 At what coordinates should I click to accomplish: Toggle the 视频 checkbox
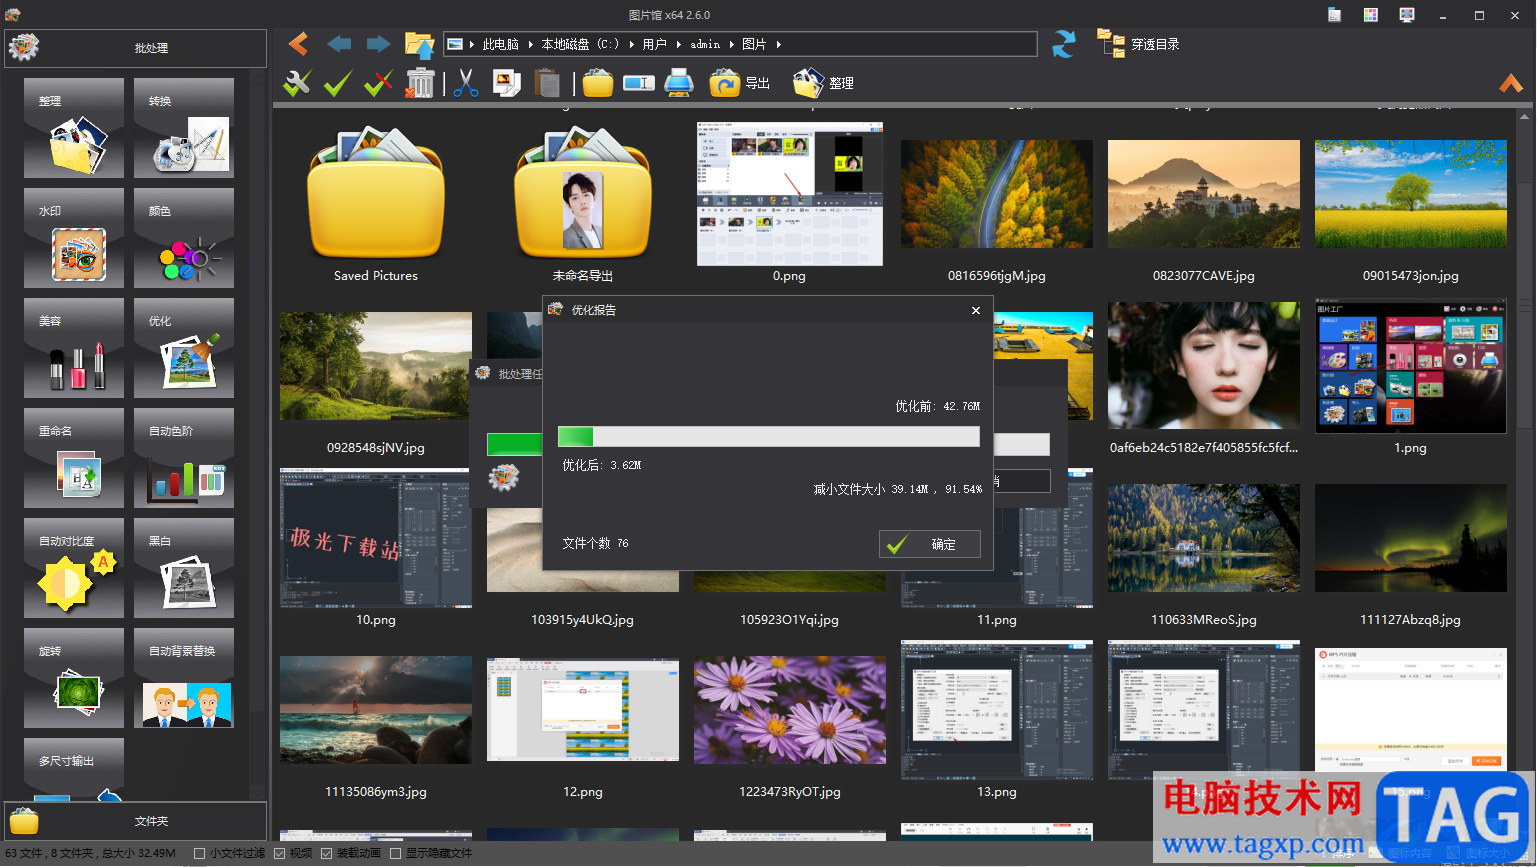(x=279, y=853)
